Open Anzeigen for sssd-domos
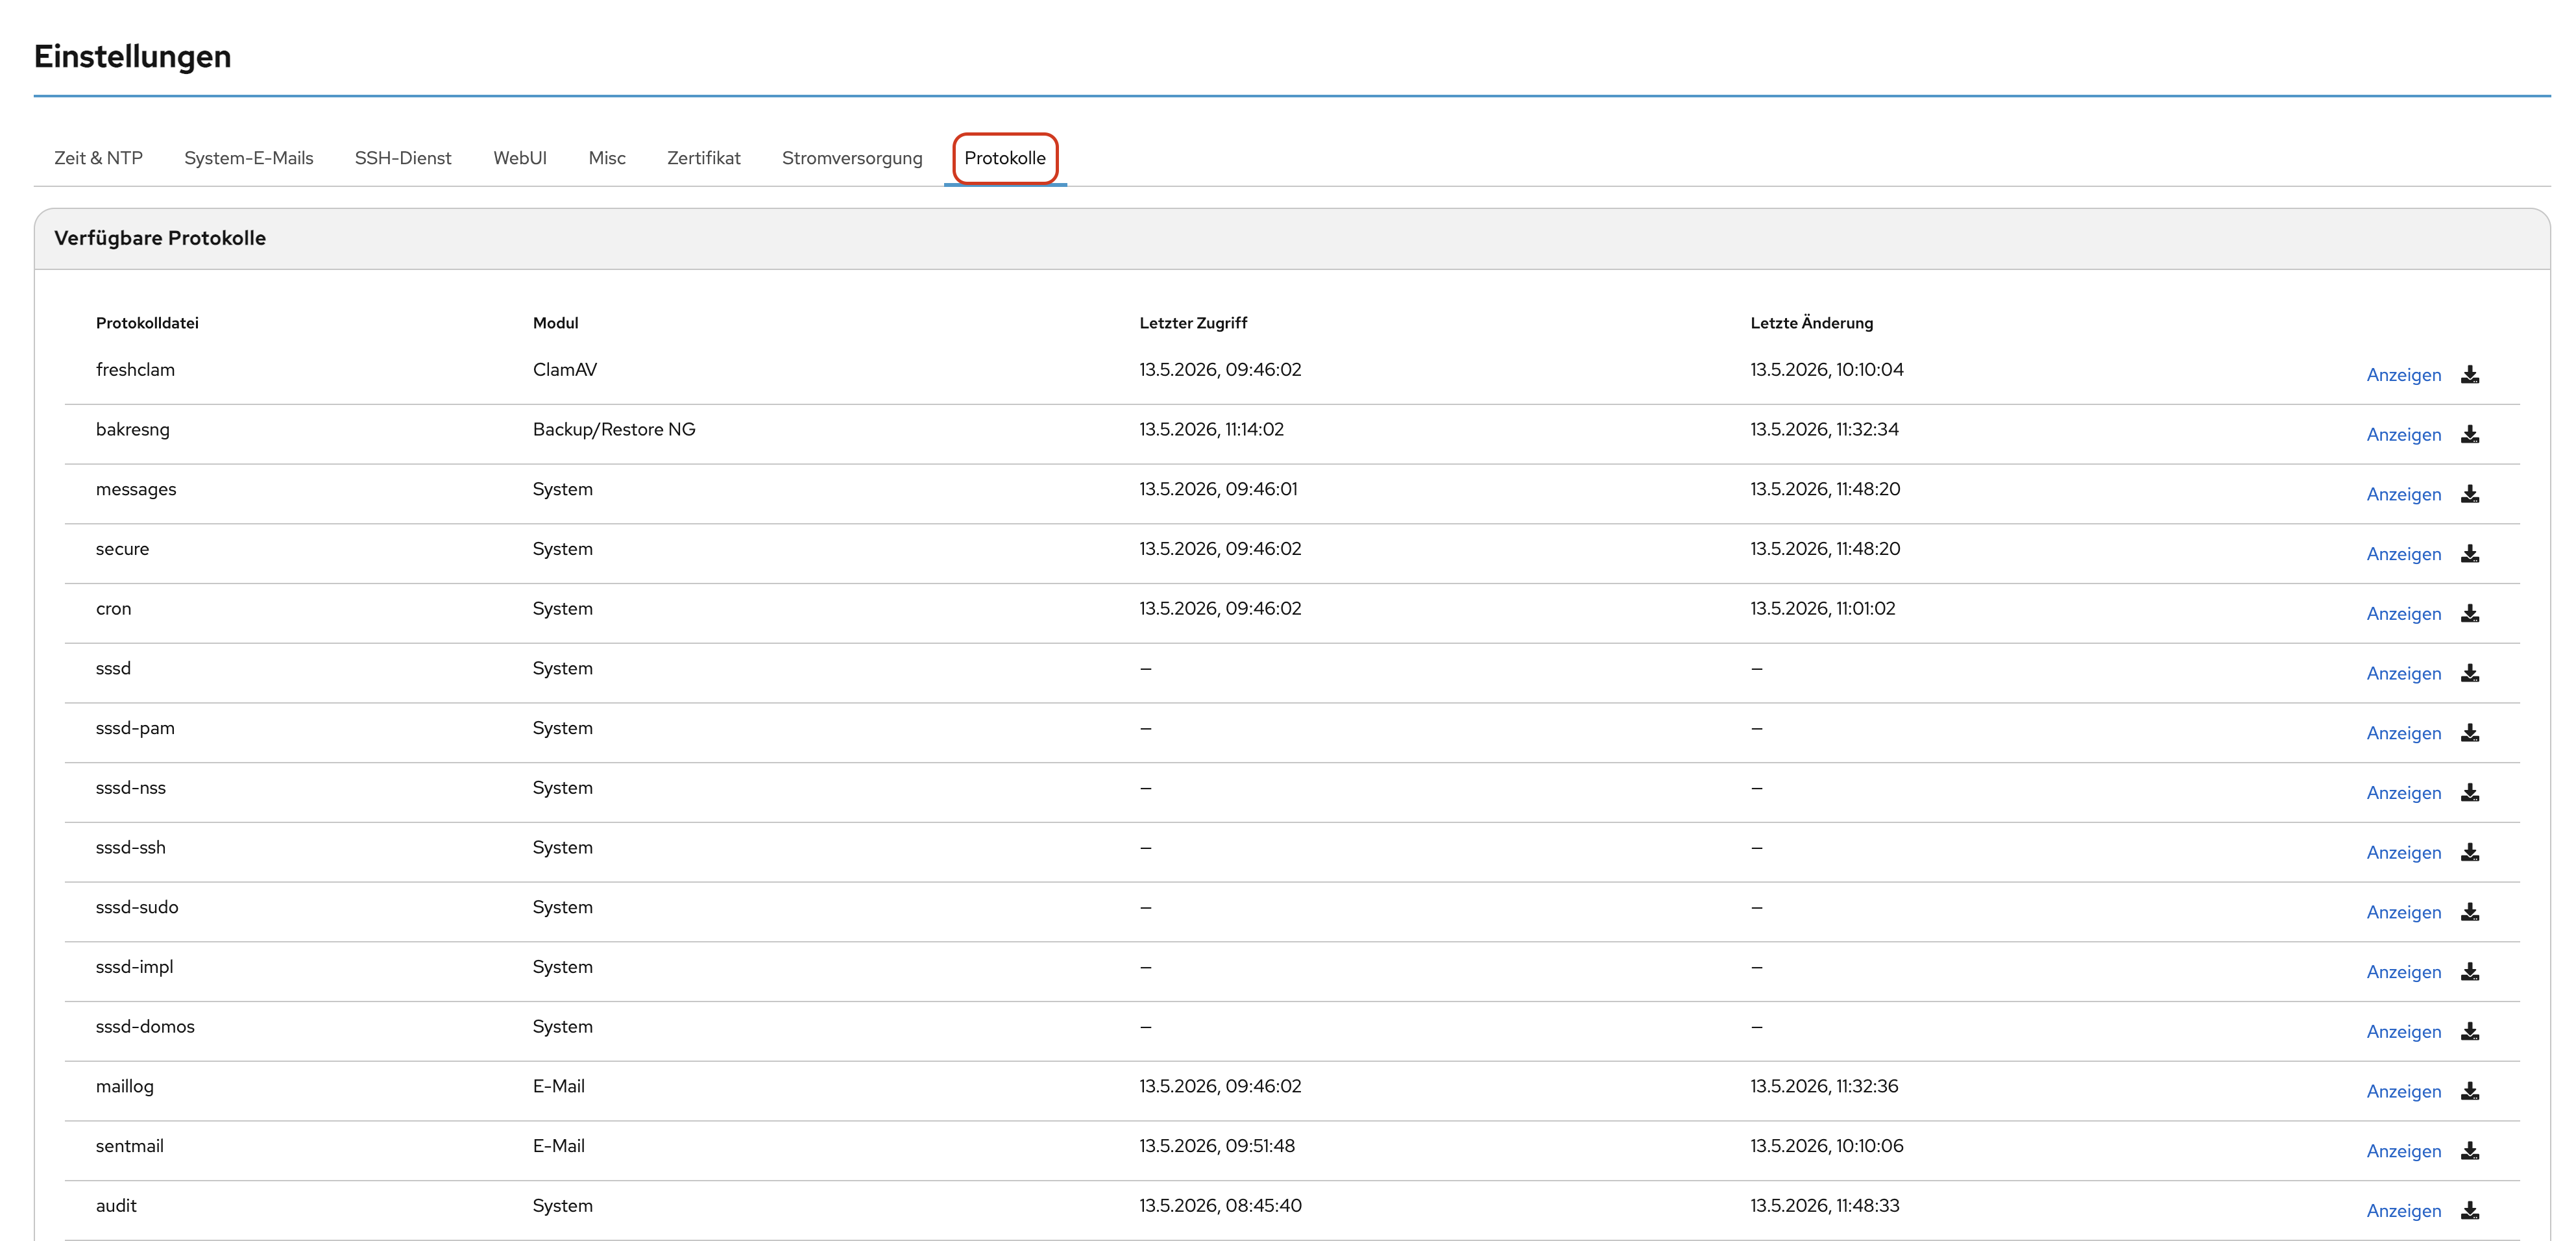2576x1241 pixels. tap(2403, 1032)
